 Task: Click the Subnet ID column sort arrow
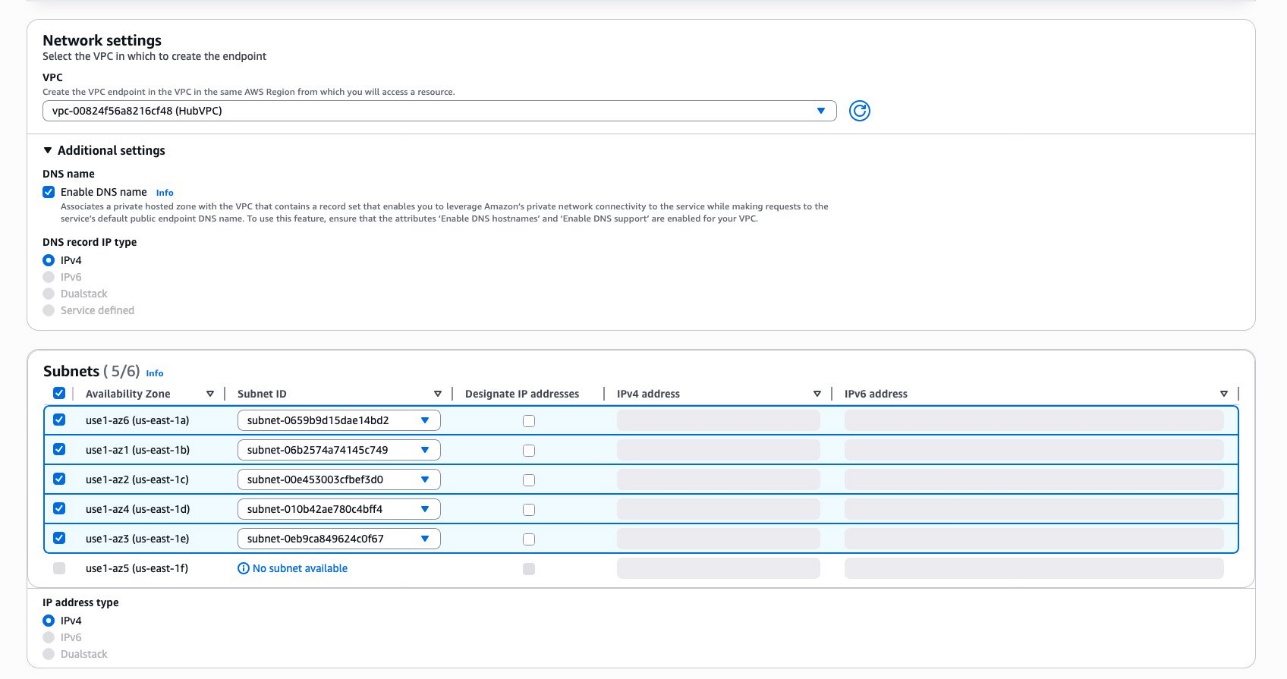pos(438,394)
